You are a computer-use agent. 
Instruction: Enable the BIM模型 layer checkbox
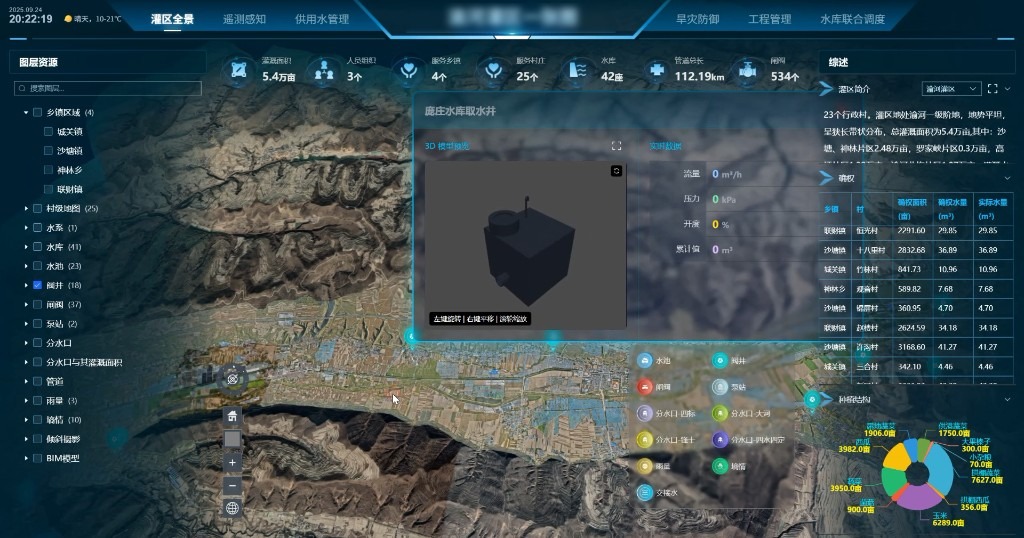pos(37,458)
